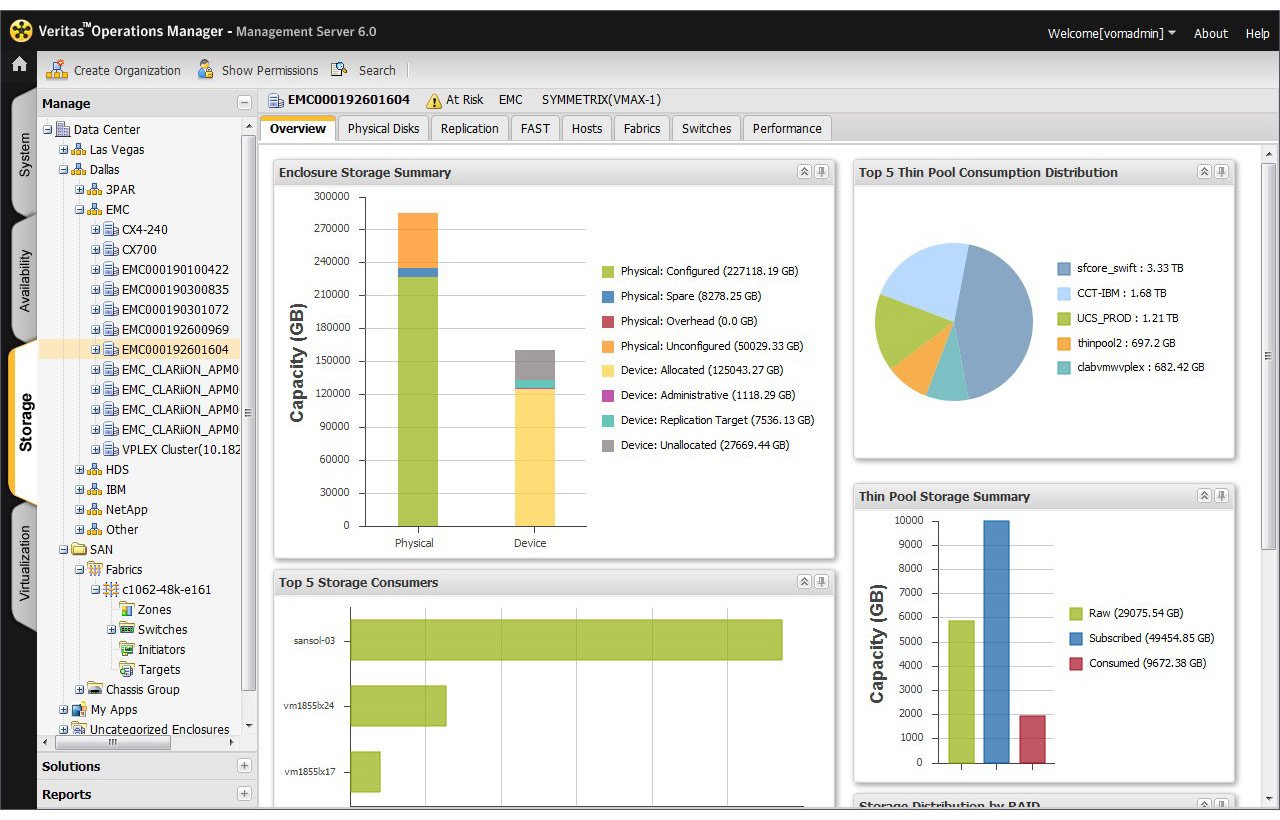The height and width of the screenshot is (820, 1280).
Task: Click the Create Organization icon
Action: 57,70
